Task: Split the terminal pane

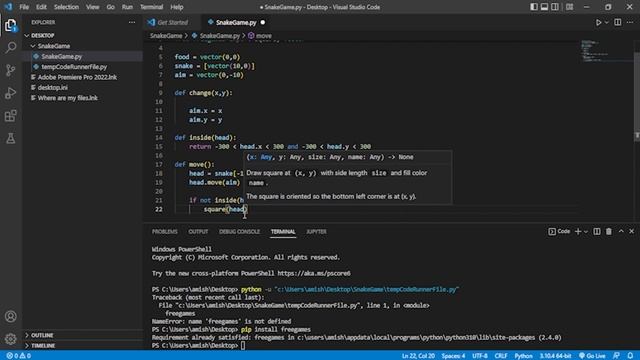Action: click(597, 231)
